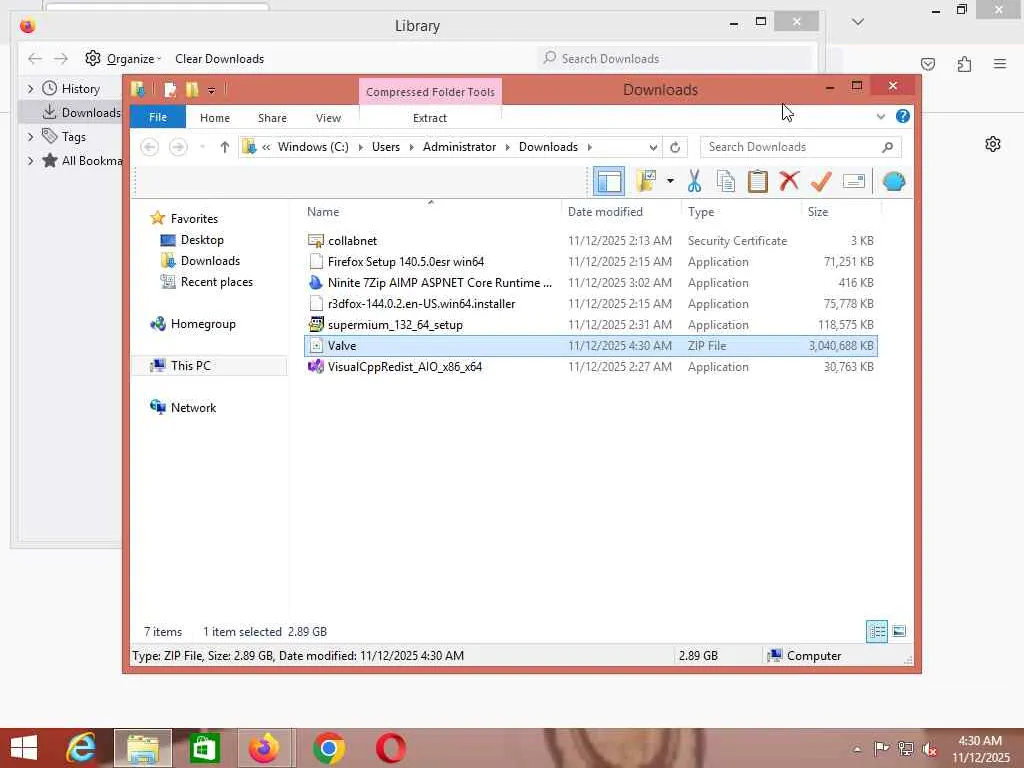Open Recent places in navigation pane

(x=216, y=281)
